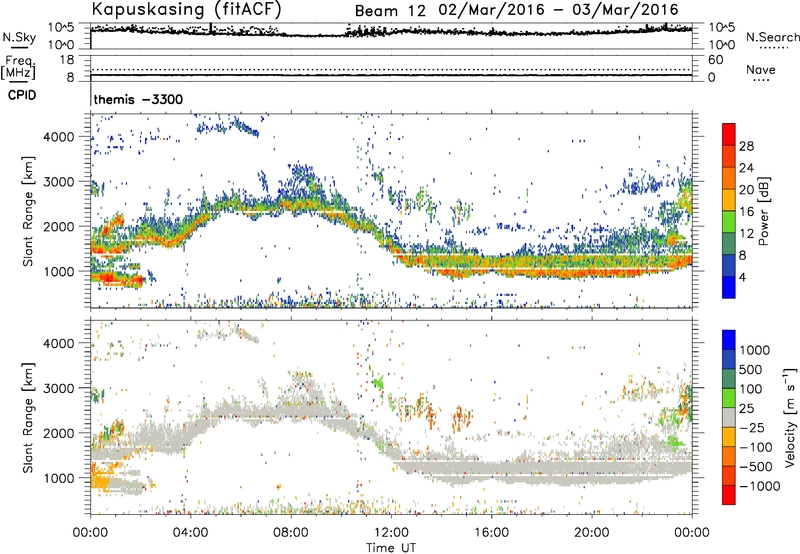Select the 16 label on power colorbar
Image resolution: width=800 pixels, height=554 pixels.
pos(746,212)
